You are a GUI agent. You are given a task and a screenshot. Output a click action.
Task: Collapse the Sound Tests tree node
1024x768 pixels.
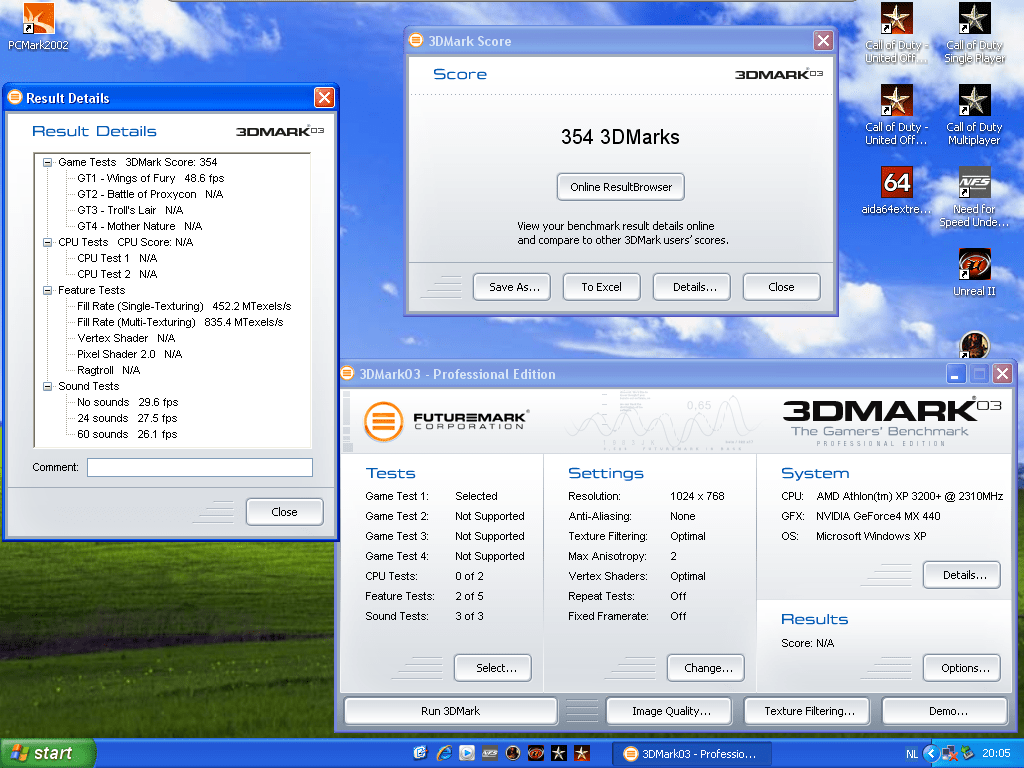pyautogui.click(x=47, y=386)
